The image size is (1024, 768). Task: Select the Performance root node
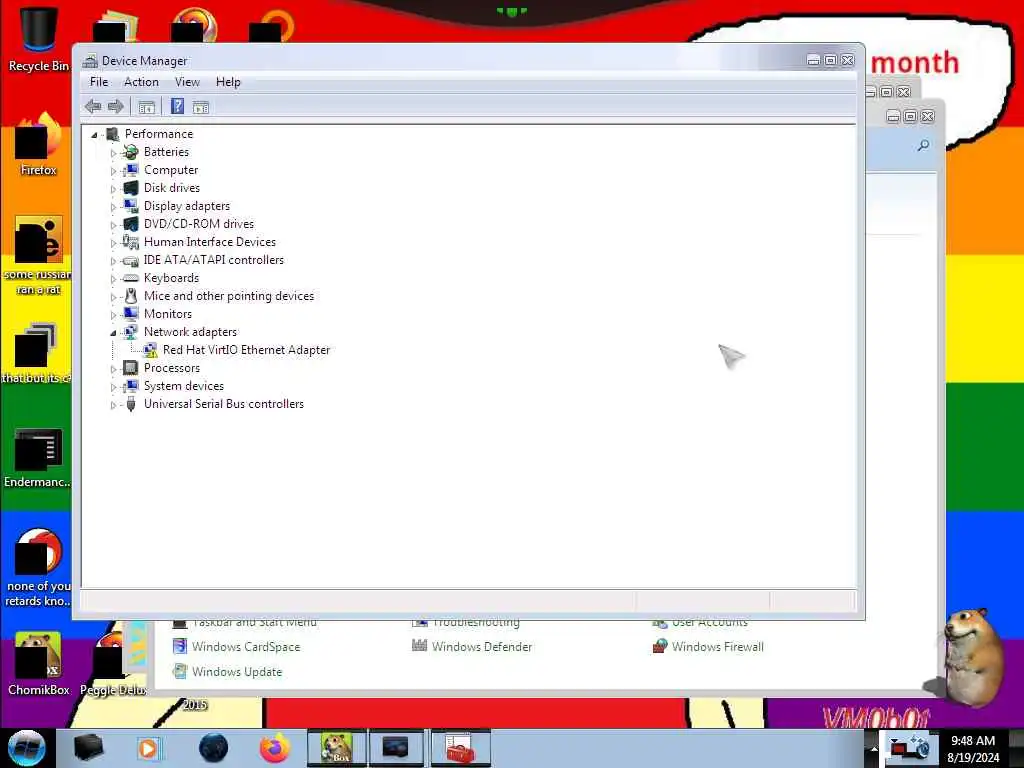159,134
